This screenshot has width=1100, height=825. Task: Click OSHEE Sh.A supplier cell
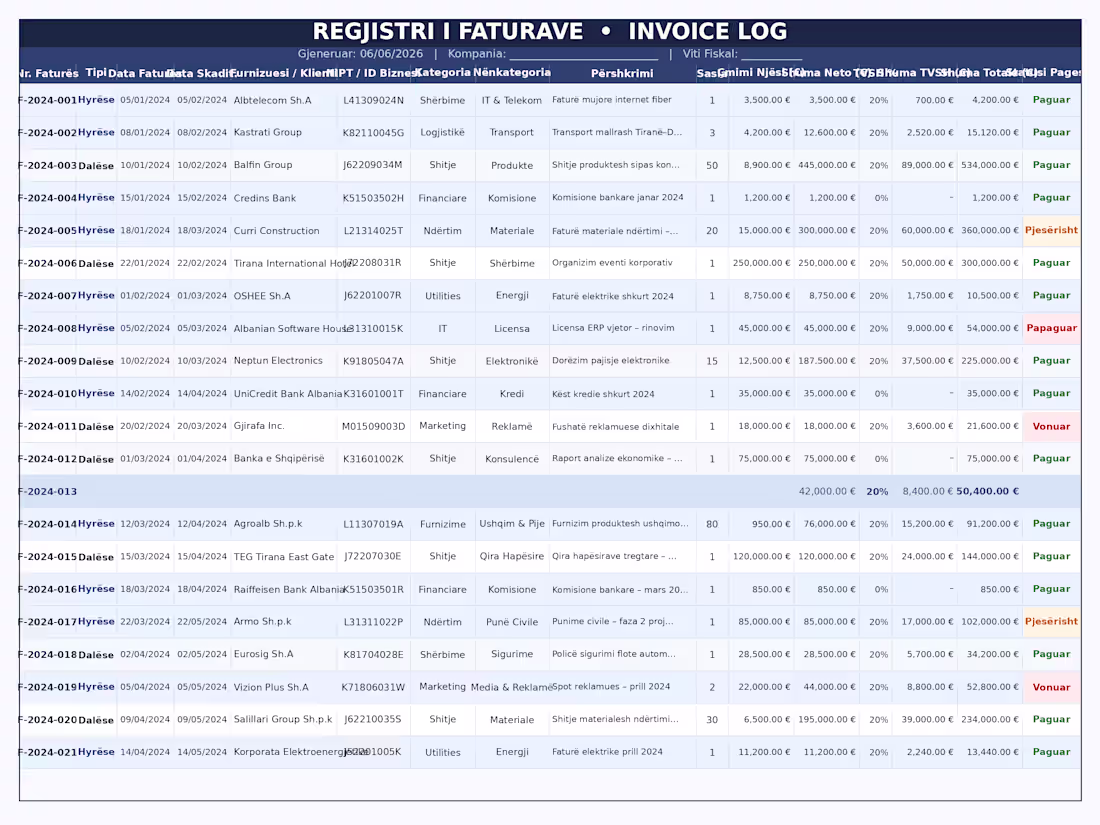tap(262, 295)
